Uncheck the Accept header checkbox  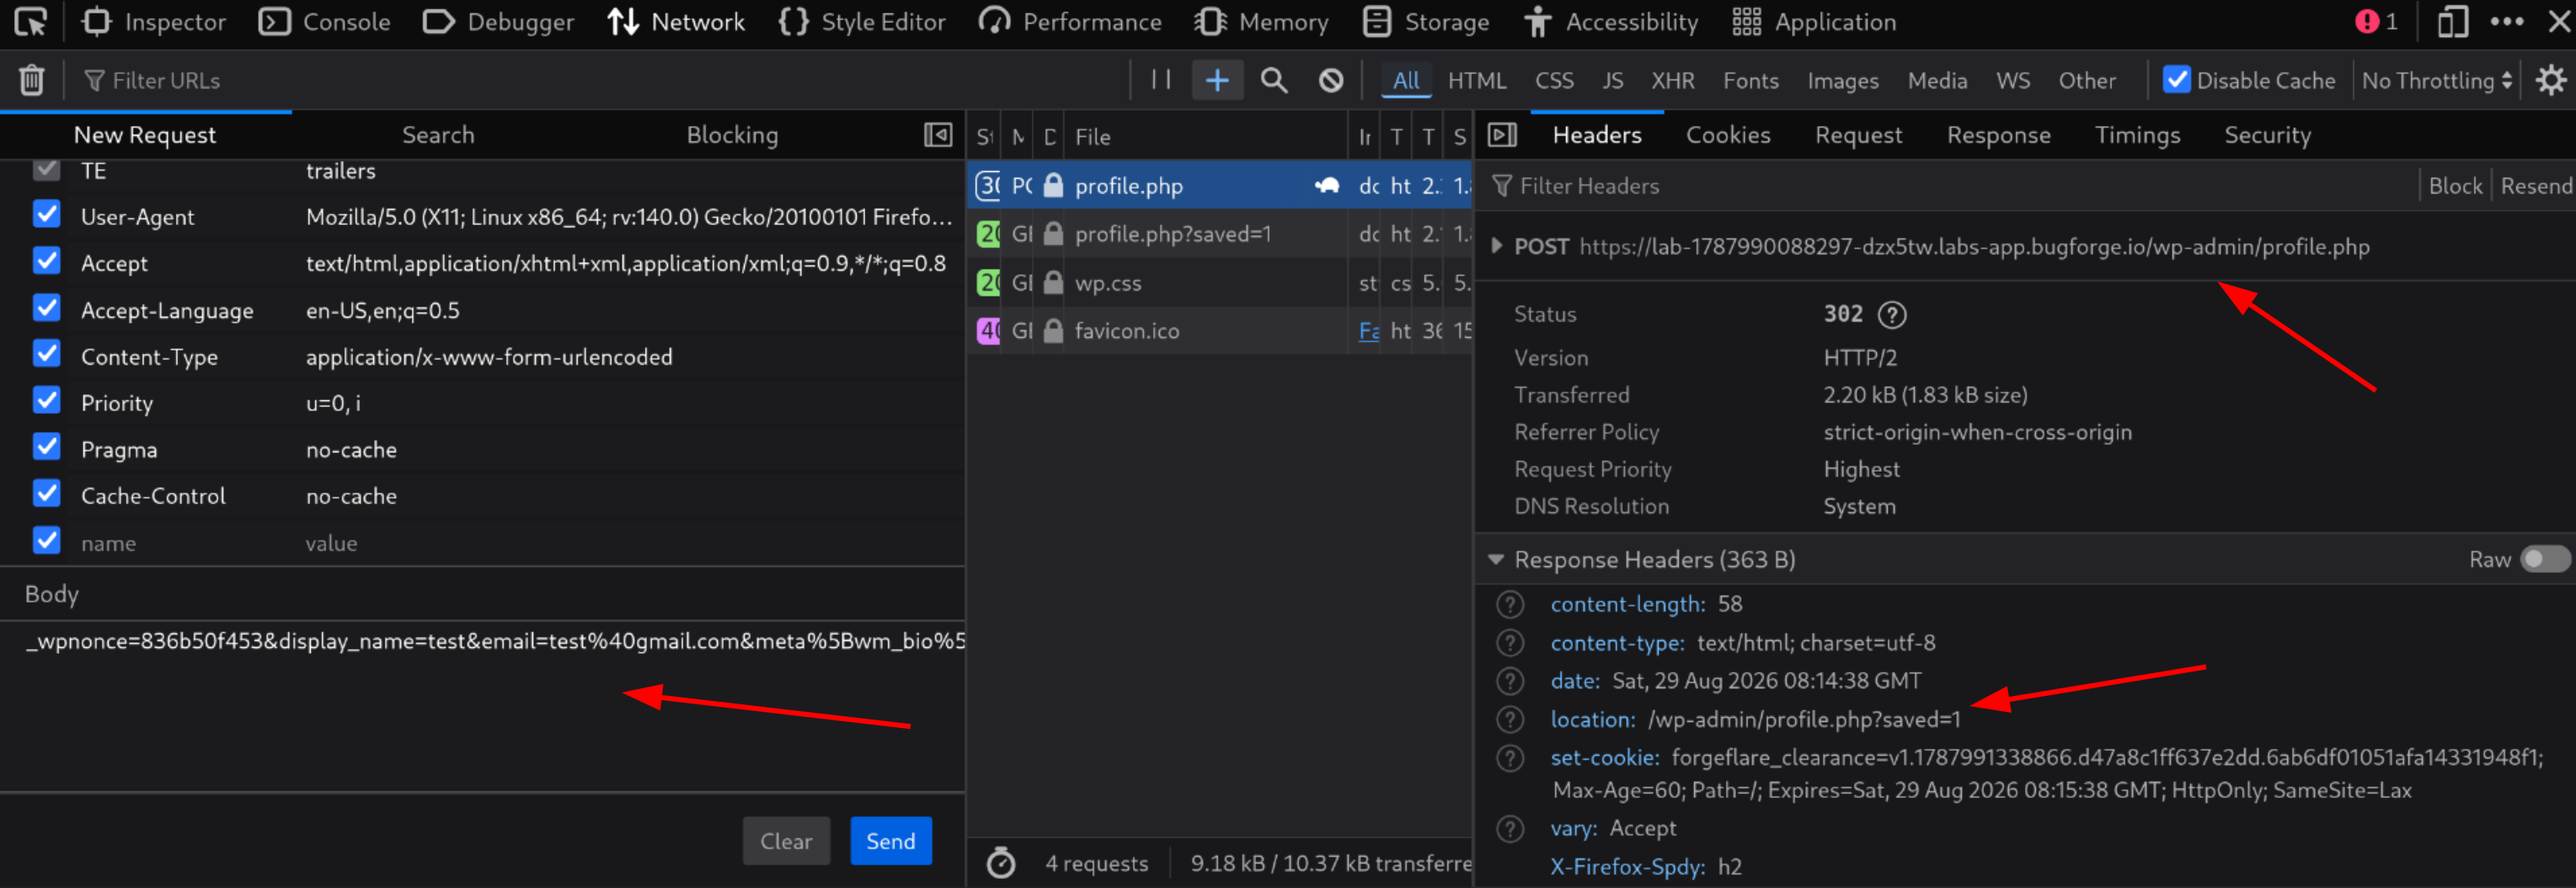[x=47, y=260]
